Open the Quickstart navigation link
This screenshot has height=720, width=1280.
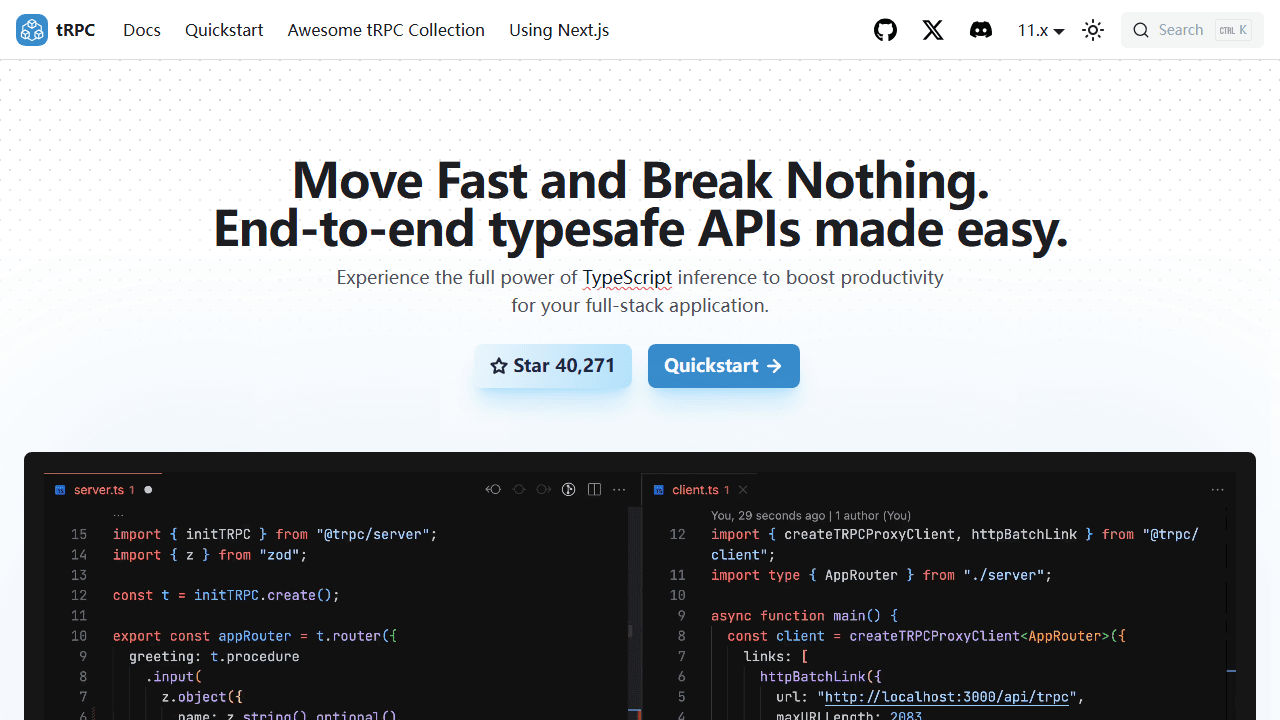(224, 30)
